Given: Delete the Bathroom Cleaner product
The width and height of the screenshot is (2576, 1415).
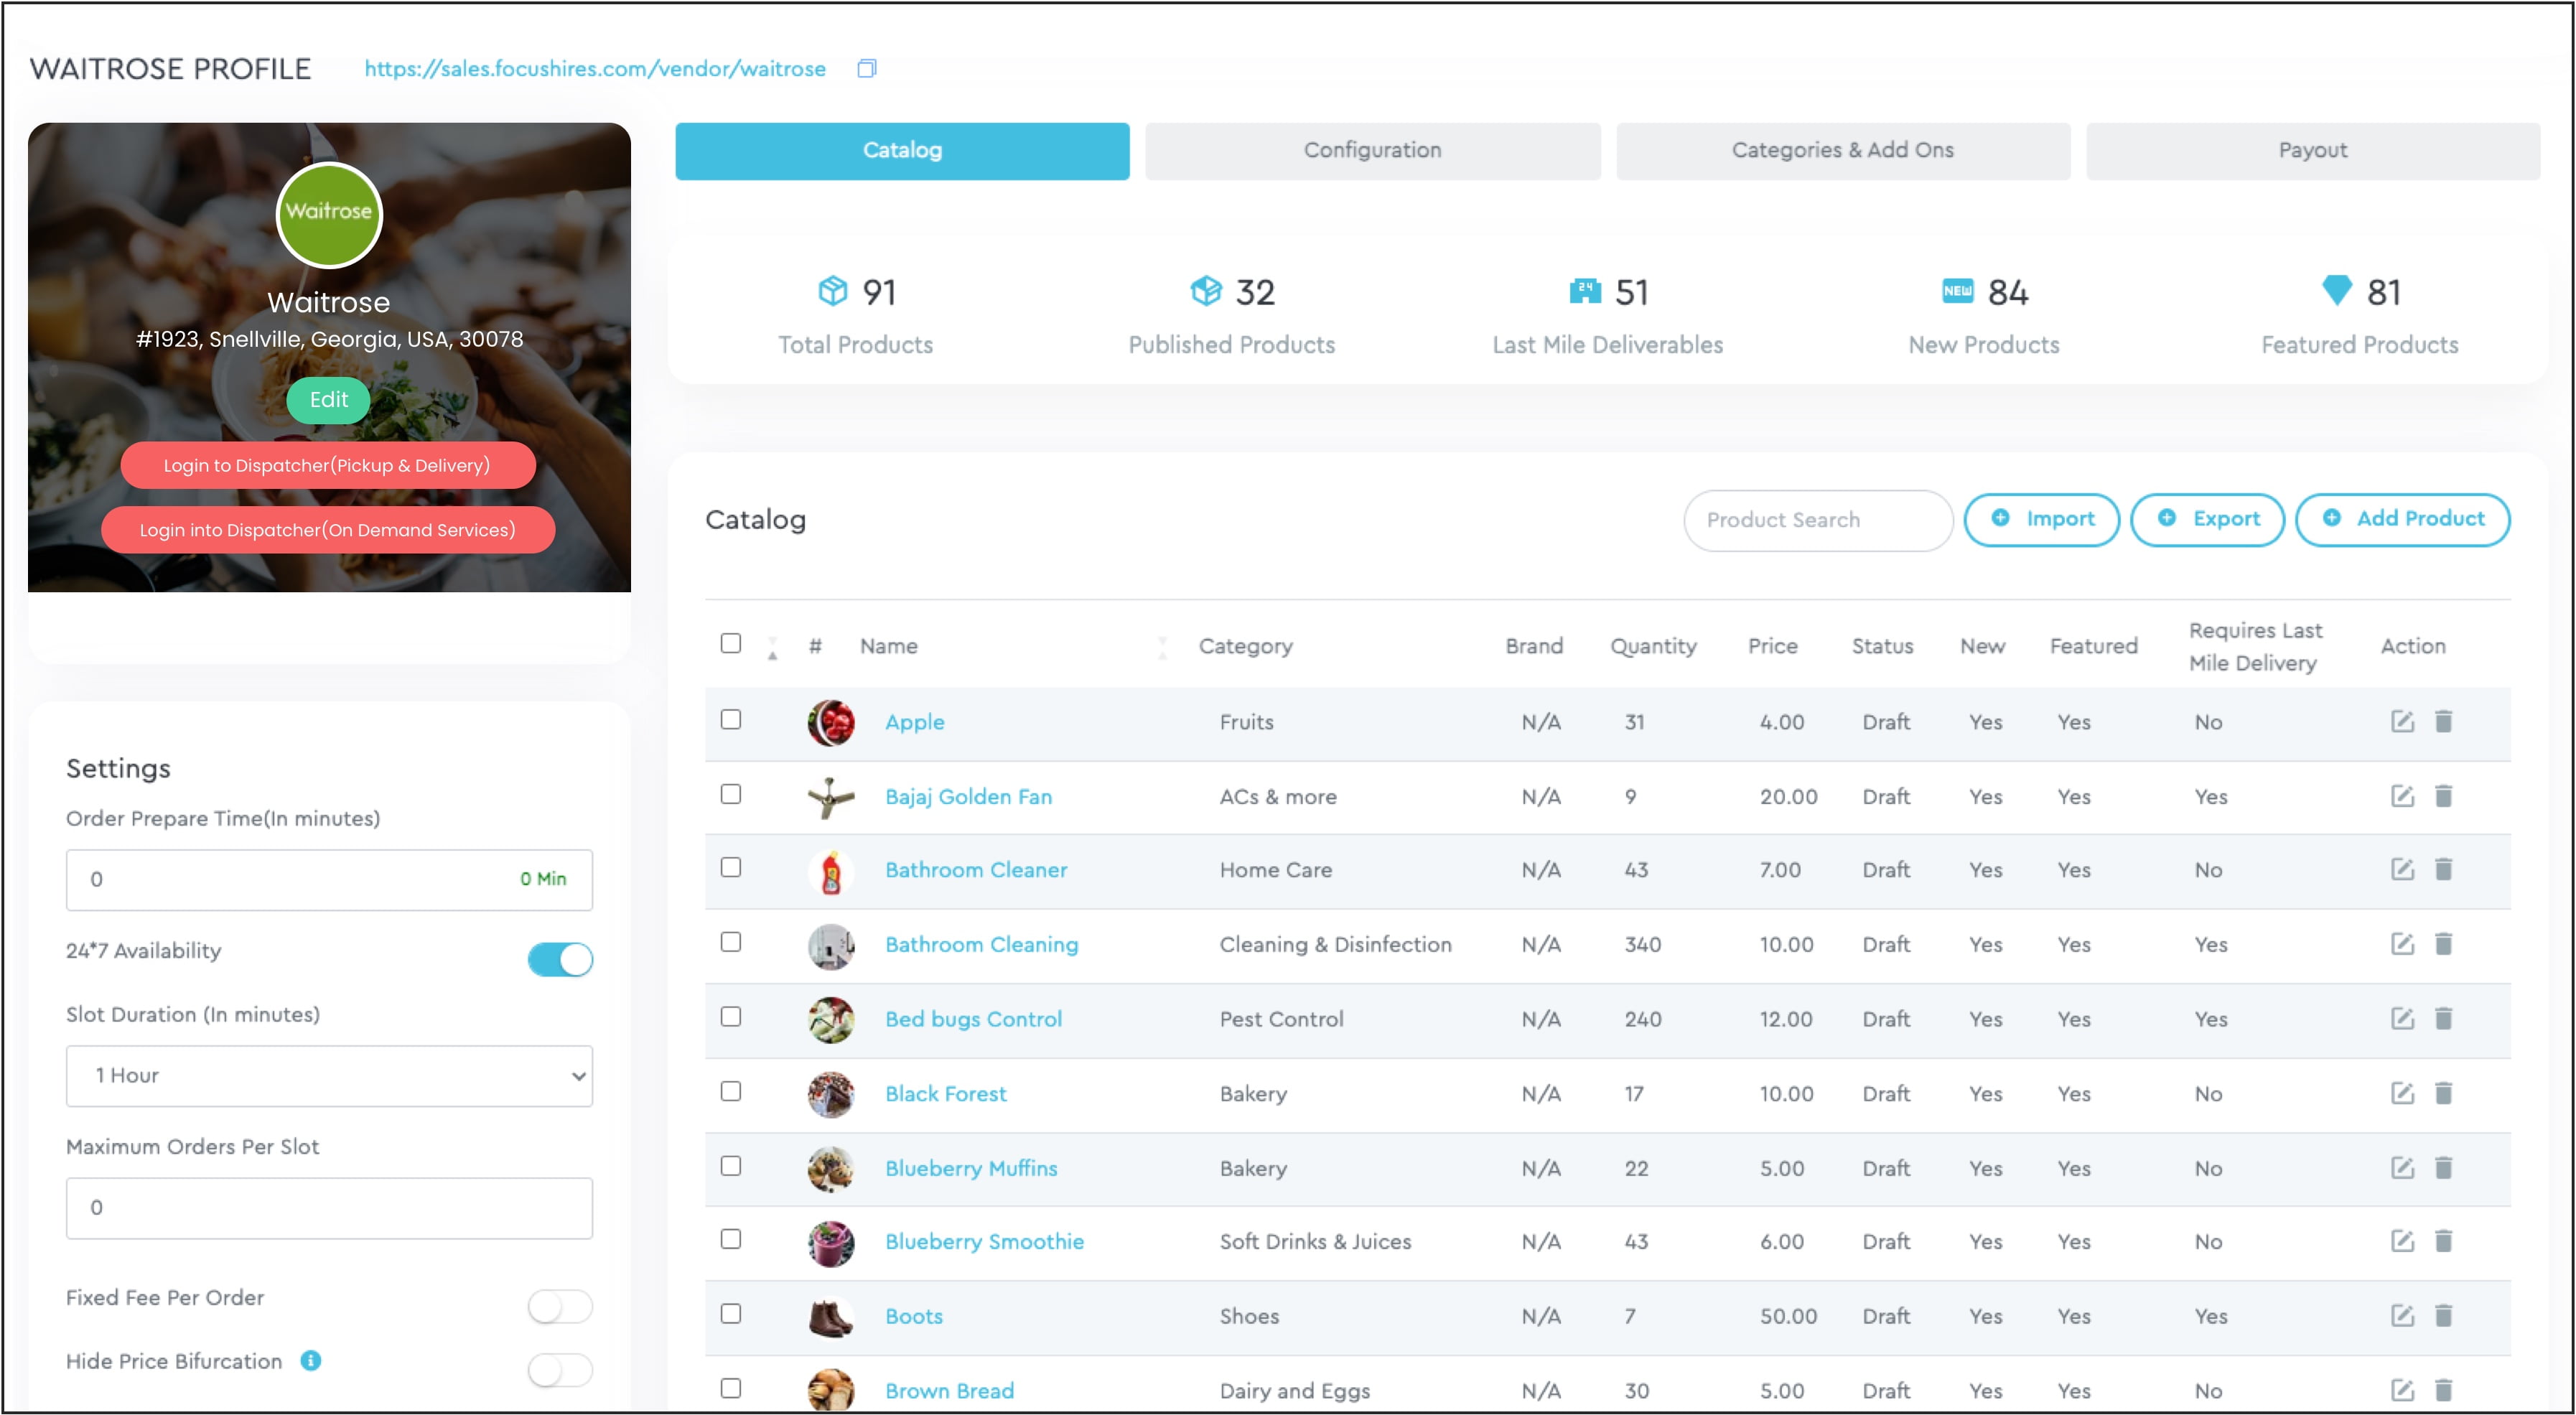Looking at the screenshot, I should pos(2443,869).
